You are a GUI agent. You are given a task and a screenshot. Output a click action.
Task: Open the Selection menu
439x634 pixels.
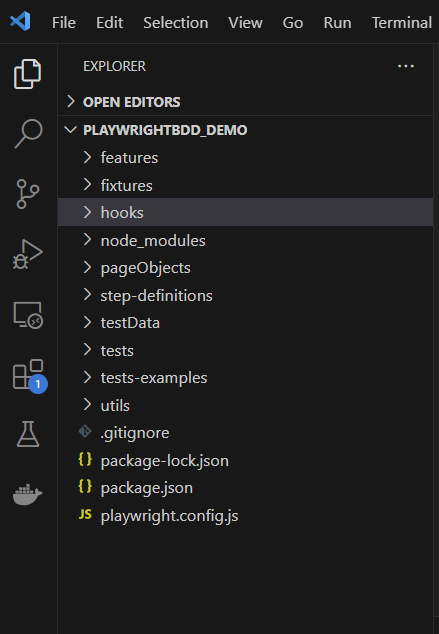click(x=175, y=23)
